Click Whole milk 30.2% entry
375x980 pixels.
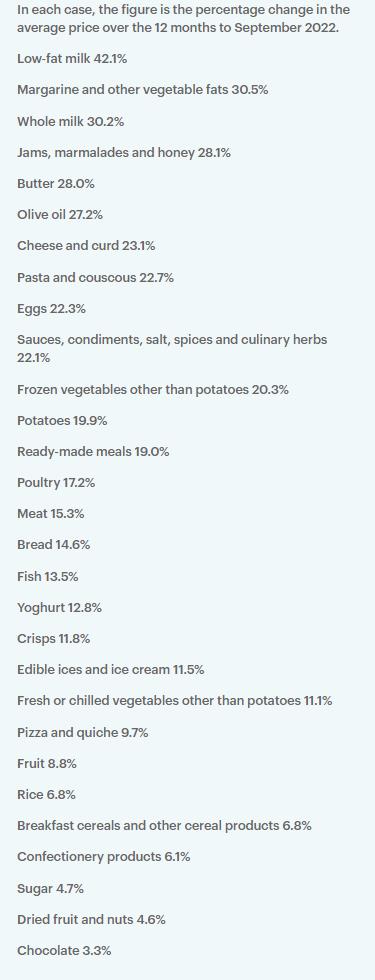click(x=71, y=121)
